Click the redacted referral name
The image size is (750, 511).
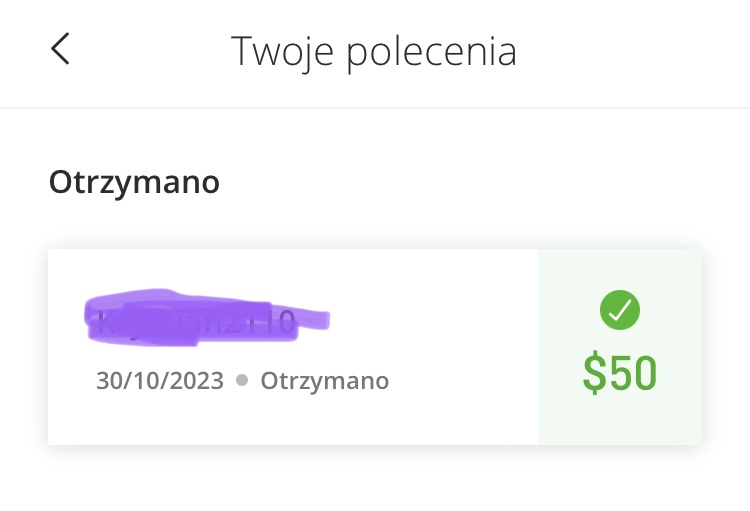pyautogui.click(x=207, y=317)
